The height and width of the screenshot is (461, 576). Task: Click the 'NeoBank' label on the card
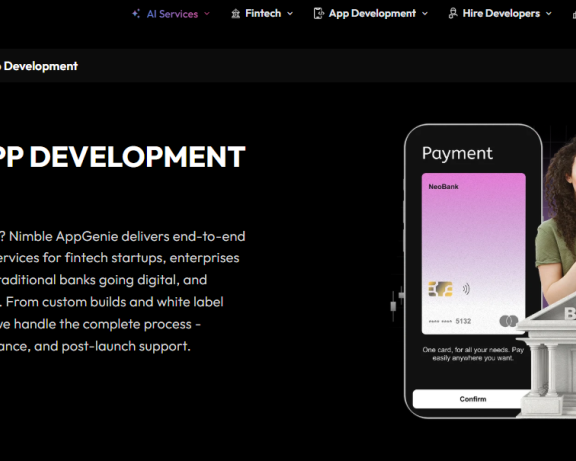pyautogui.click(x=443, y=187)
